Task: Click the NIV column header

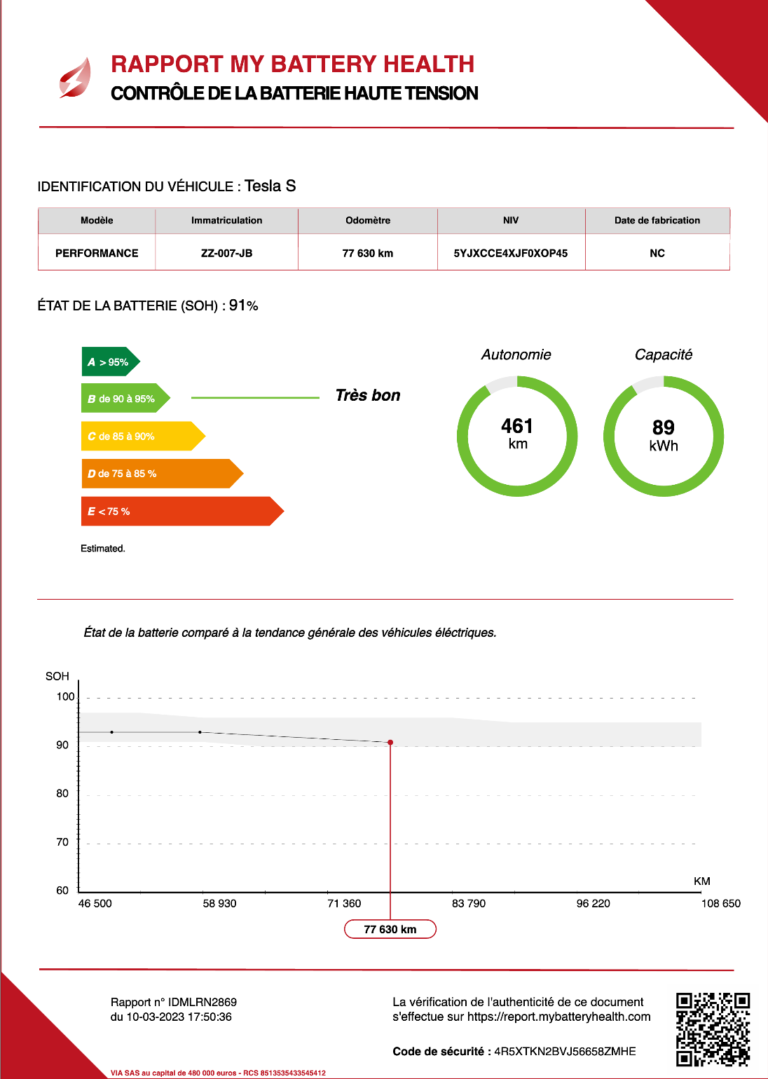Action: tap(511, 221)
